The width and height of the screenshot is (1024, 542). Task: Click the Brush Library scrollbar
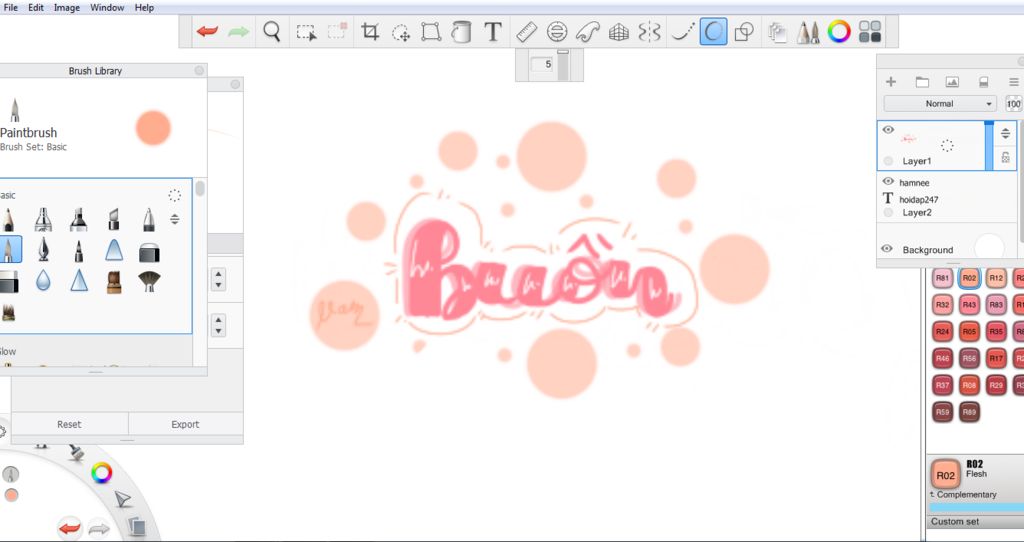[x=200, y=189]
